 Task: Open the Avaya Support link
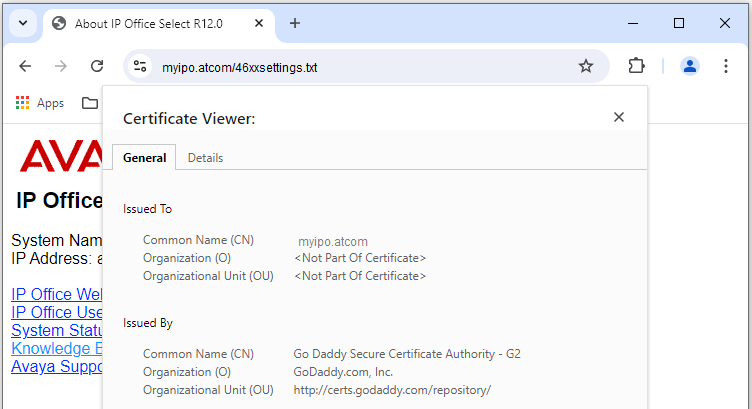tap(57, 367)
